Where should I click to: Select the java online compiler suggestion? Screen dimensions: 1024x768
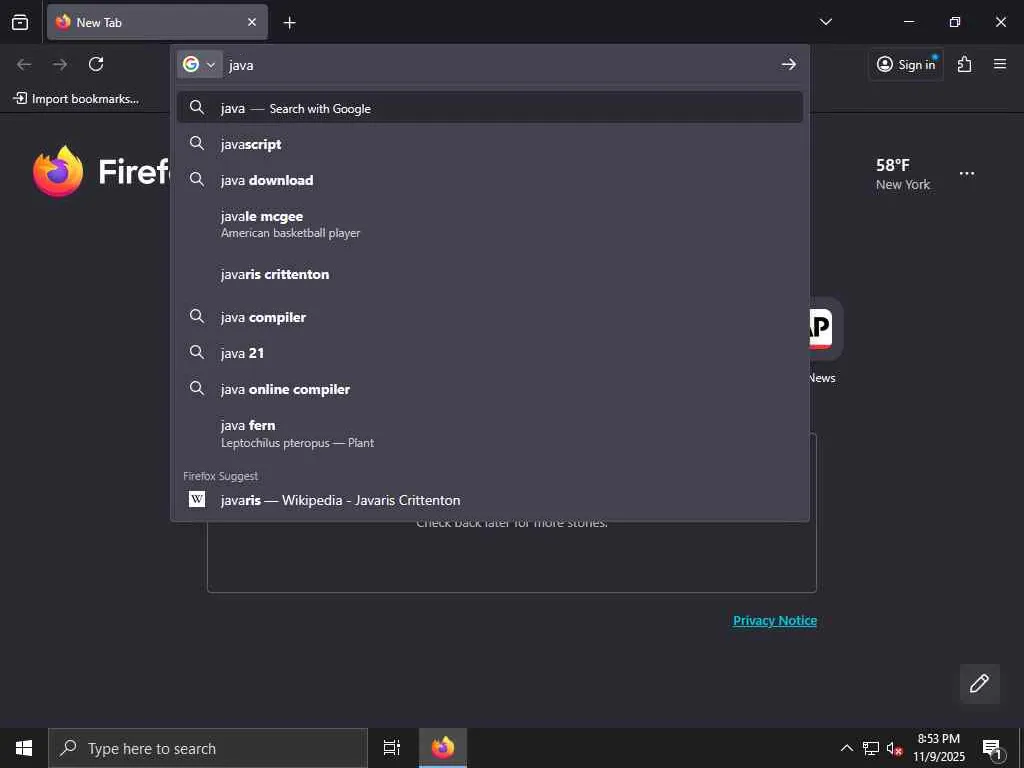tap(490, 389)
